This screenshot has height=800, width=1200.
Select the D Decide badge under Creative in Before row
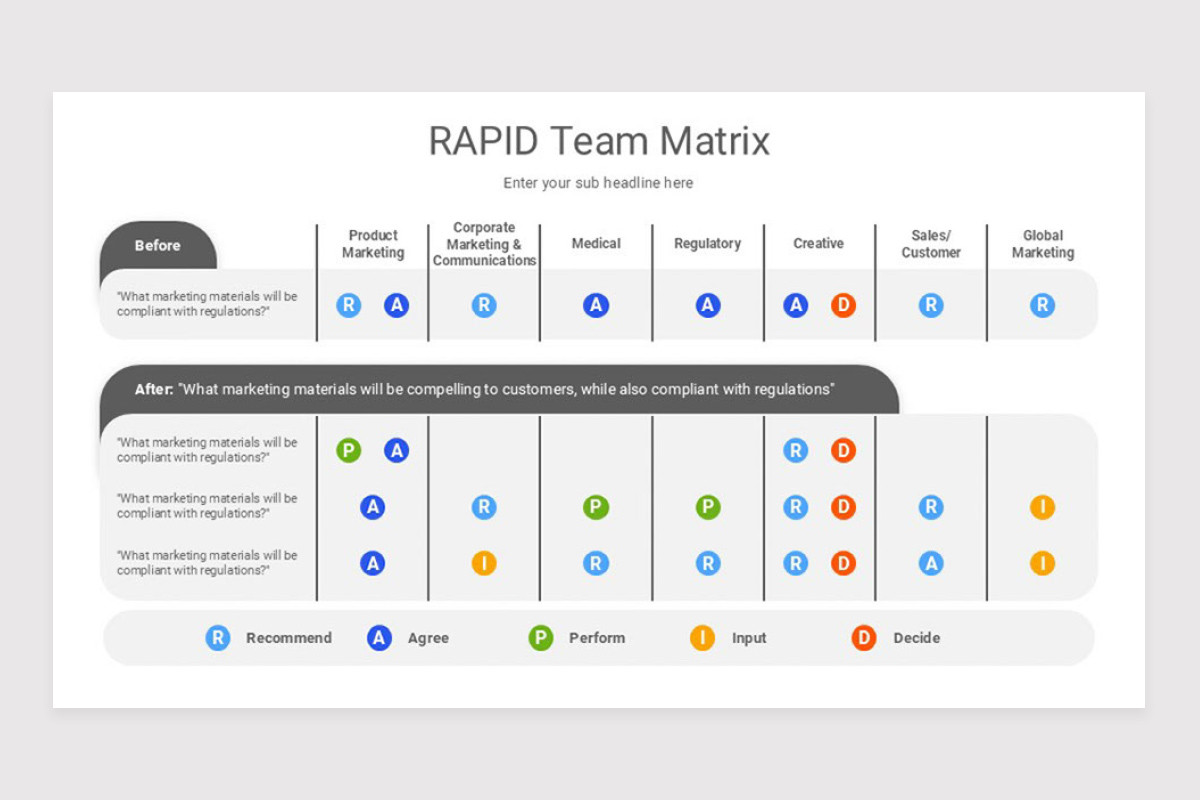[843, 305]
